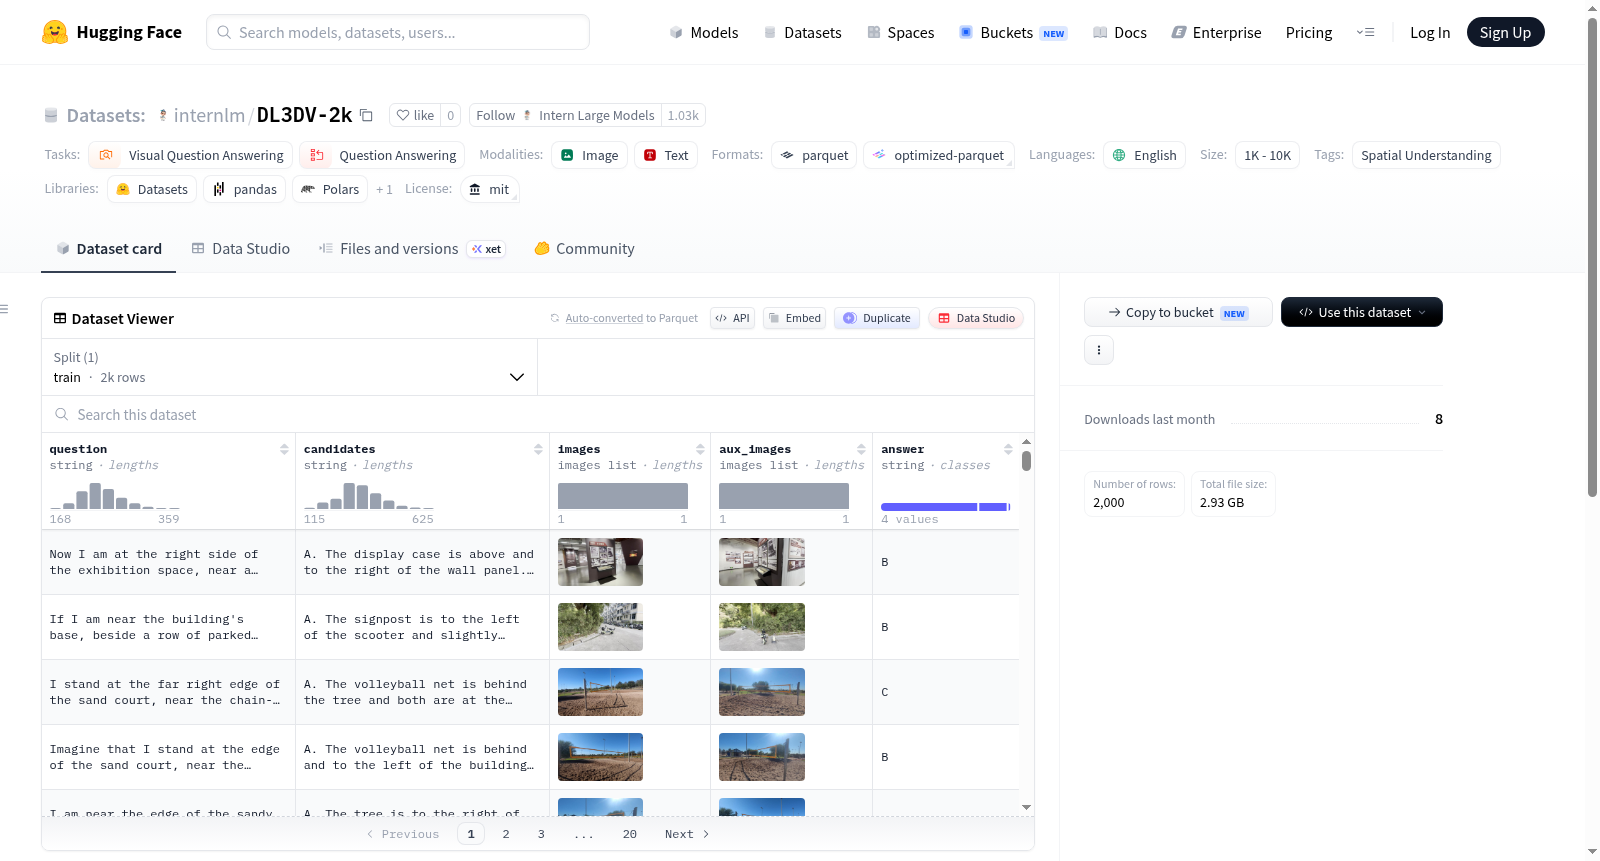Image resolution: width=1600 pixels, height=861 pixels.
Task: Open the exhibition space images thumbnail
Action: [x=600, y=562]
